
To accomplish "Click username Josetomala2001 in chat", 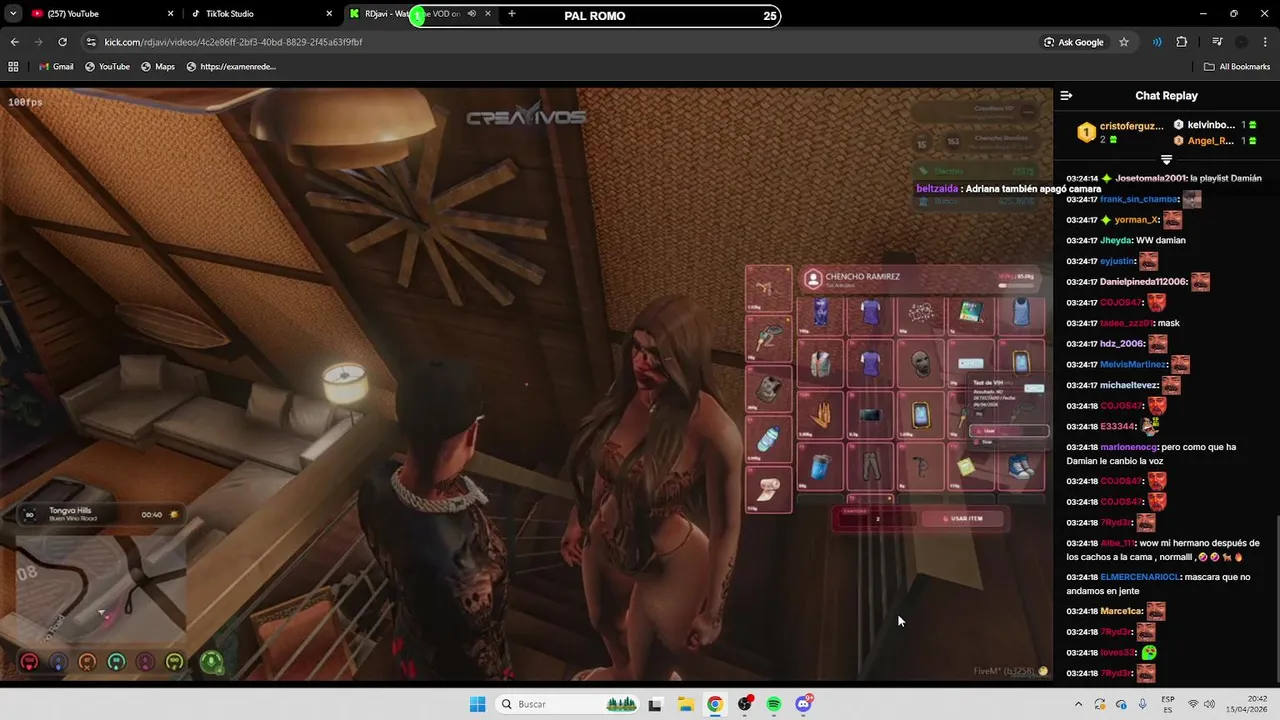I will (1150, 178).
